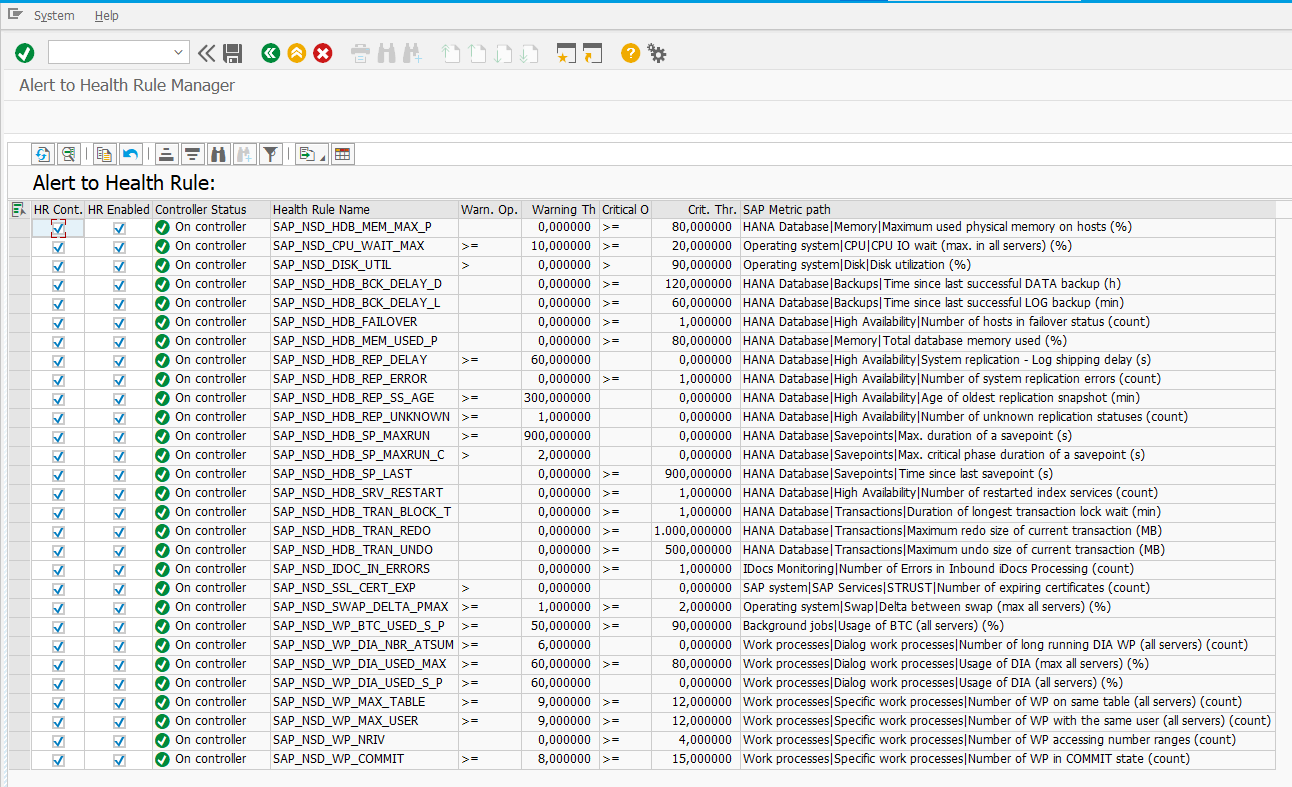Click the Health Rule Name column header
The height and width of the screenshot is (787, 1292).
(365, 209)
